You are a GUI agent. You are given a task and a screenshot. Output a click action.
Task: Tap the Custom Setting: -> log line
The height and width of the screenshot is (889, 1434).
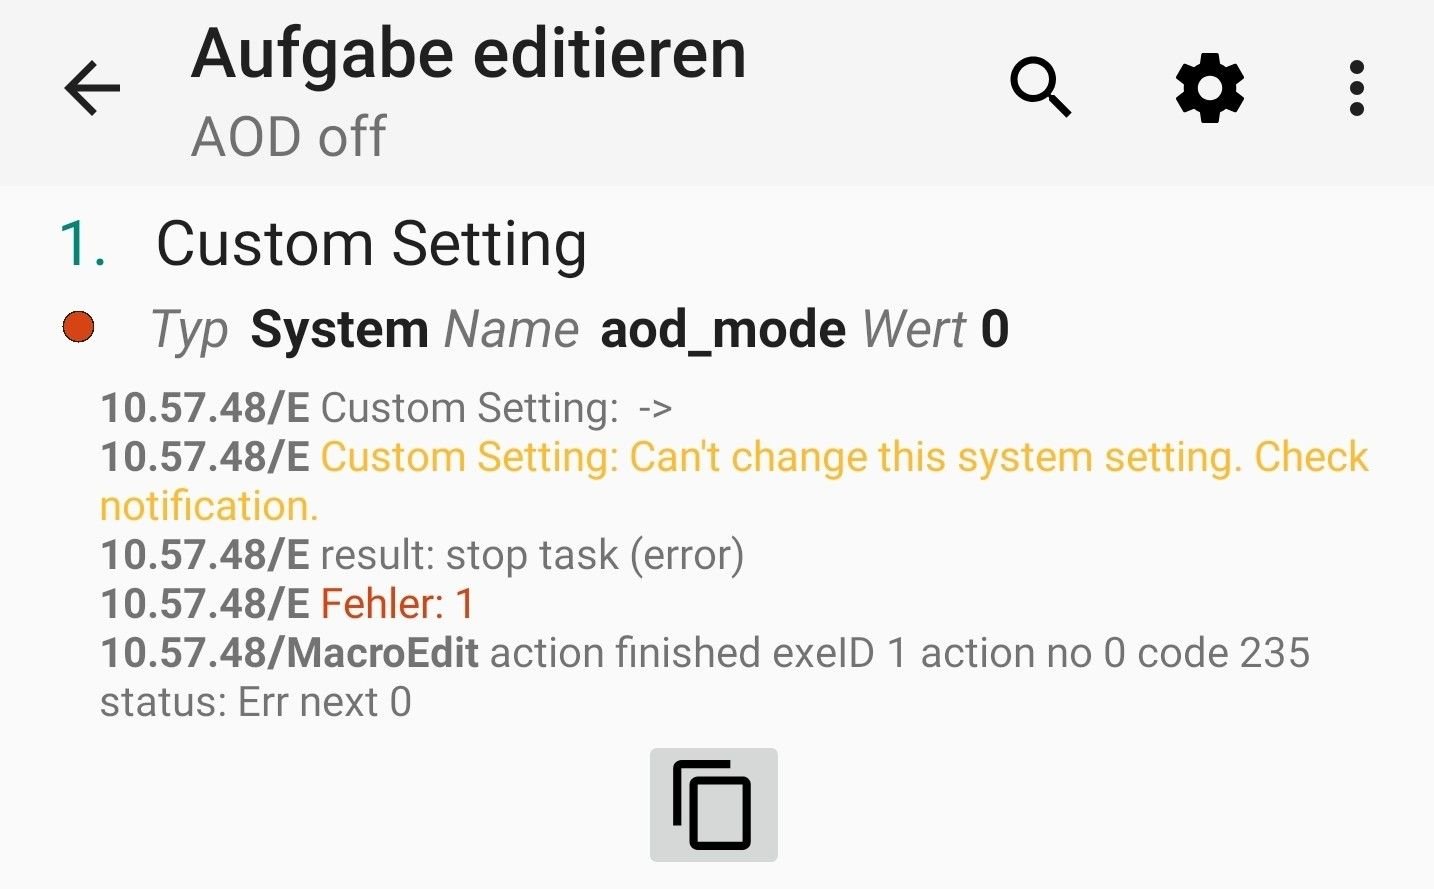click(x=386, y=408)
